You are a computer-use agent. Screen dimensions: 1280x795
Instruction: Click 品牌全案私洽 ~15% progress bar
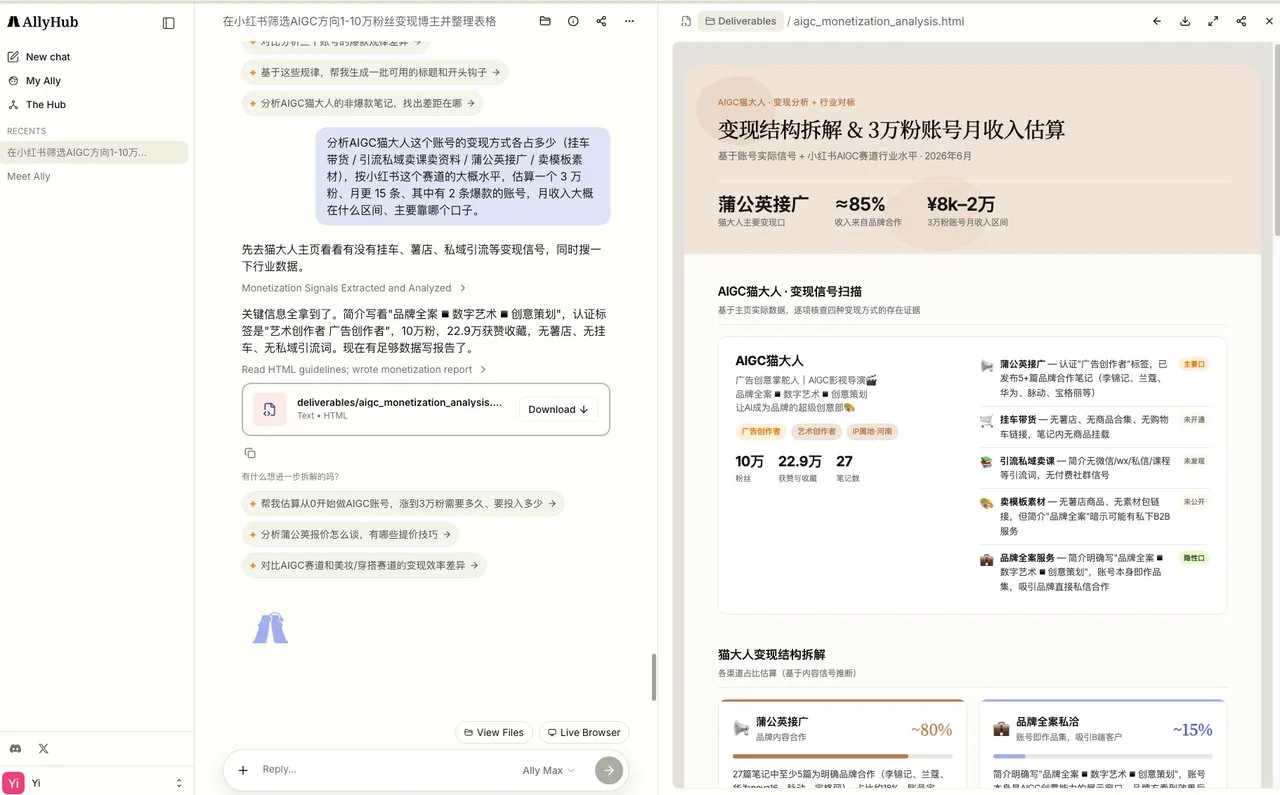pos(1102,756)
